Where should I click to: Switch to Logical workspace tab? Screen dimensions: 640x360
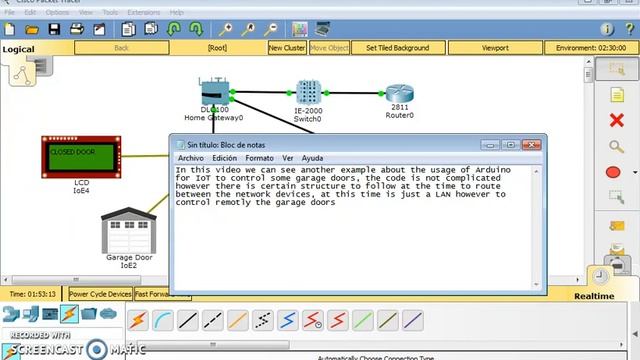coord(19,49)
